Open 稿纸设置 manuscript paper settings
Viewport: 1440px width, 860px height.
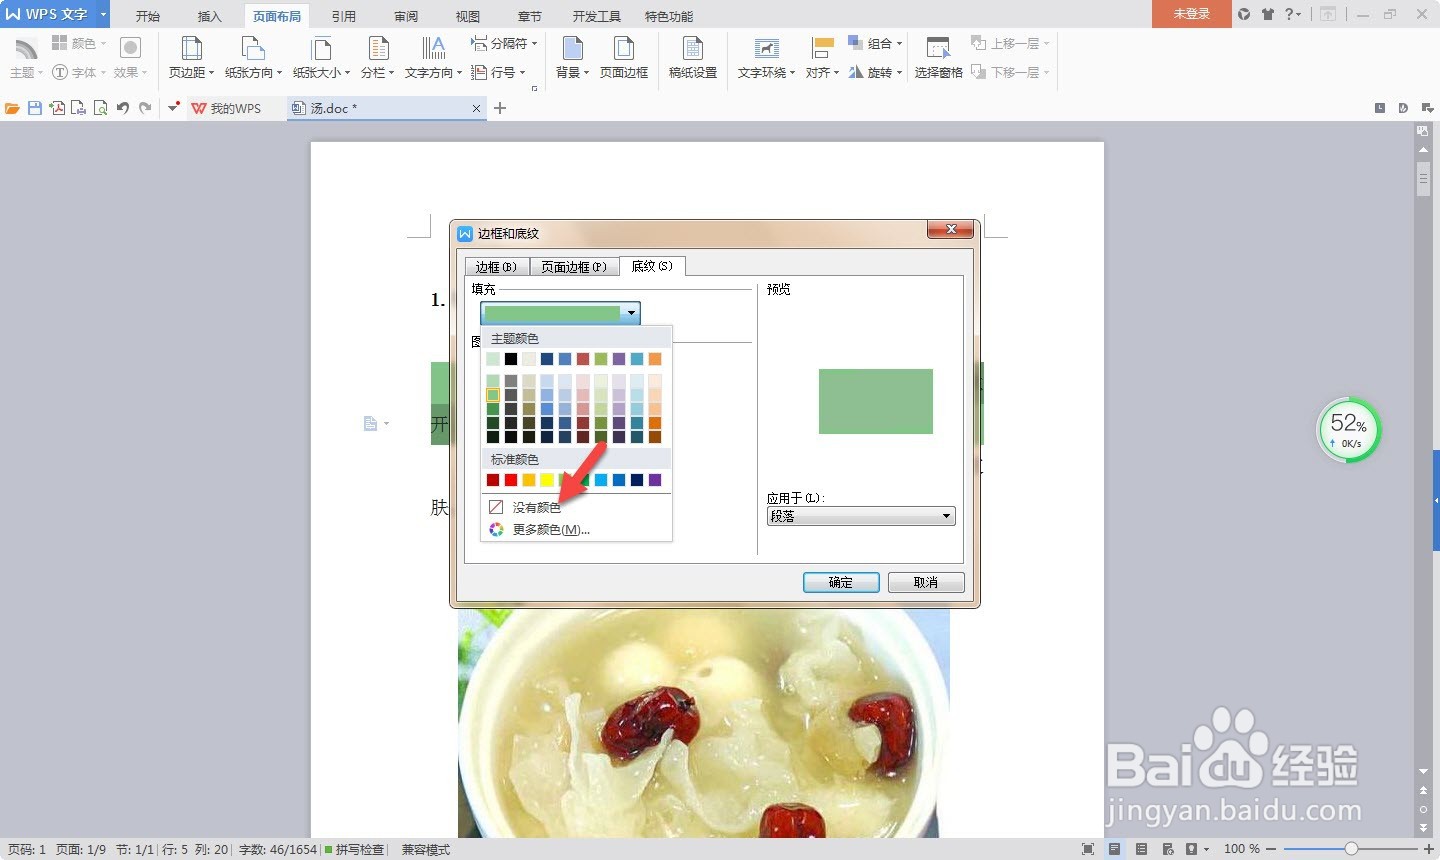[x=693, y=57]
